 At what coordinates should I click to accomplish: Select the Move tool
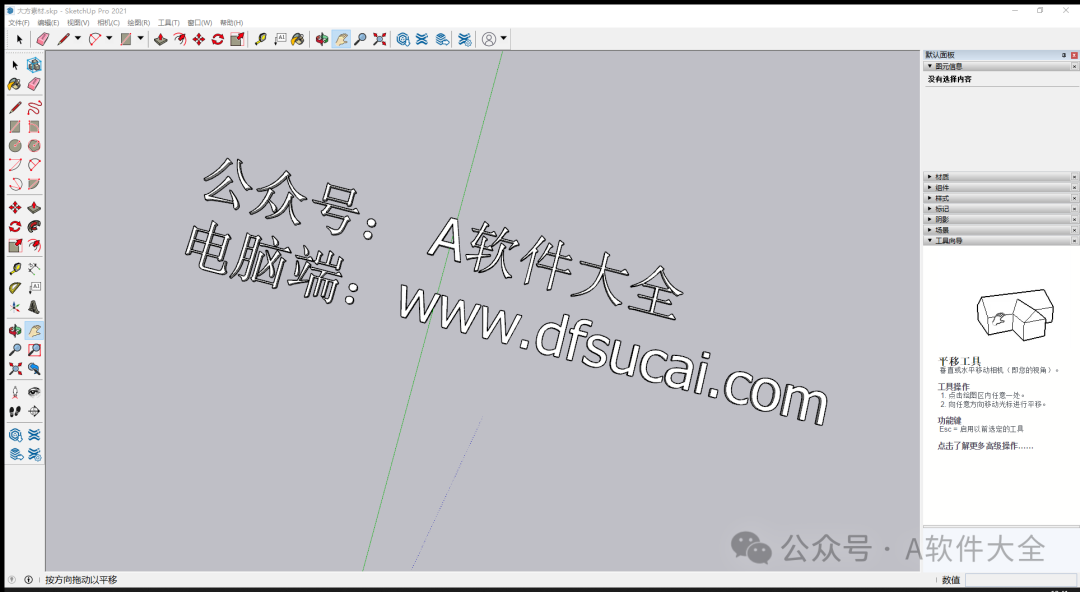coord(196,38)
